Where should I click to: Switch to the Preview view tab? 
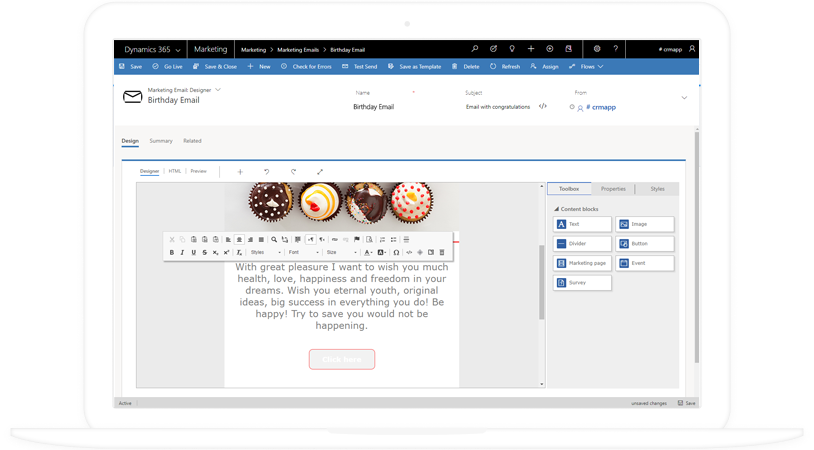pos(198,171)
